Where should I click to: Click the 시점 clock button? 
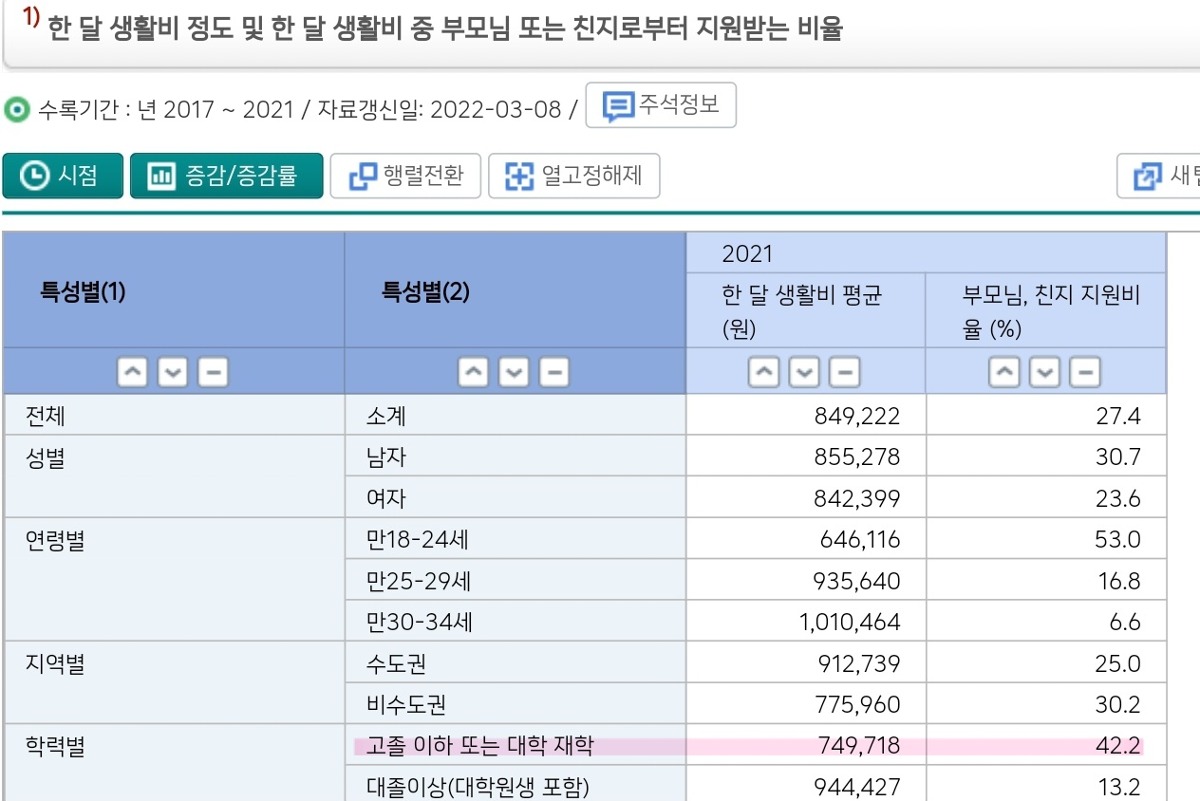pyautogui.click(x=62, y=176)
